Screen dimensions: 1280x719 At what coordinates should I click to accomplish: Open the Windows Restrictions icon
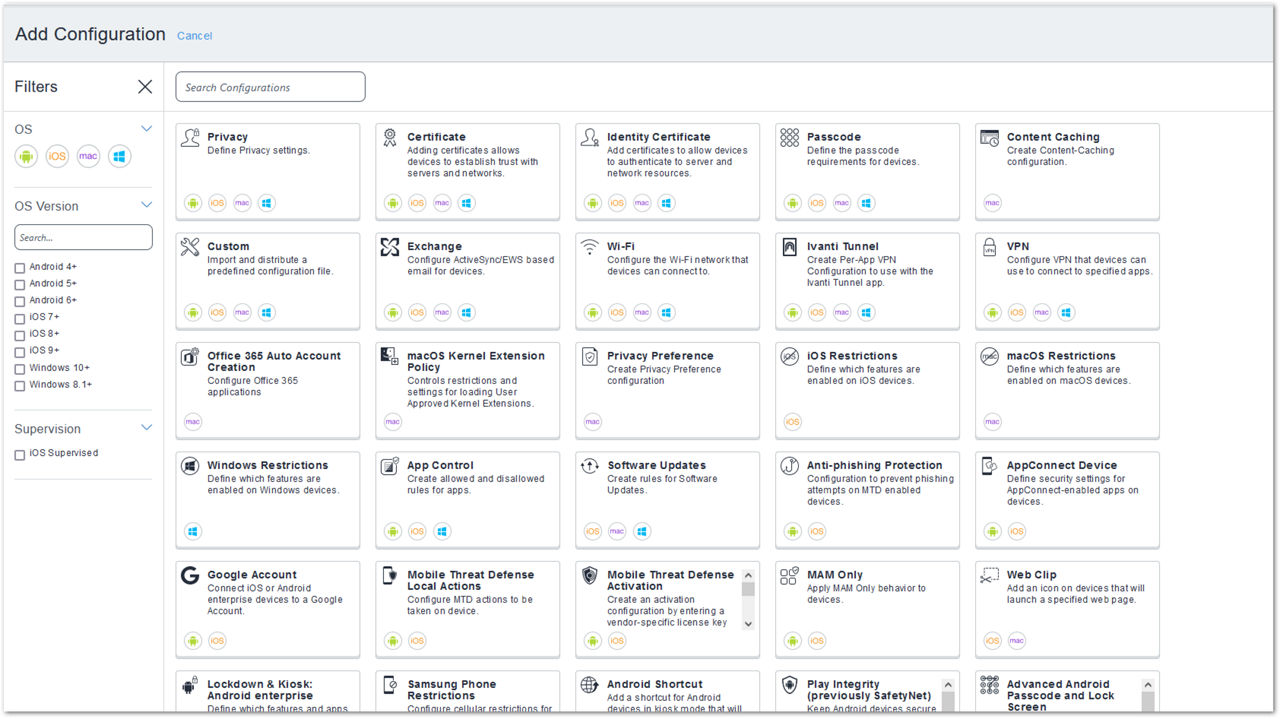point(190,466)
